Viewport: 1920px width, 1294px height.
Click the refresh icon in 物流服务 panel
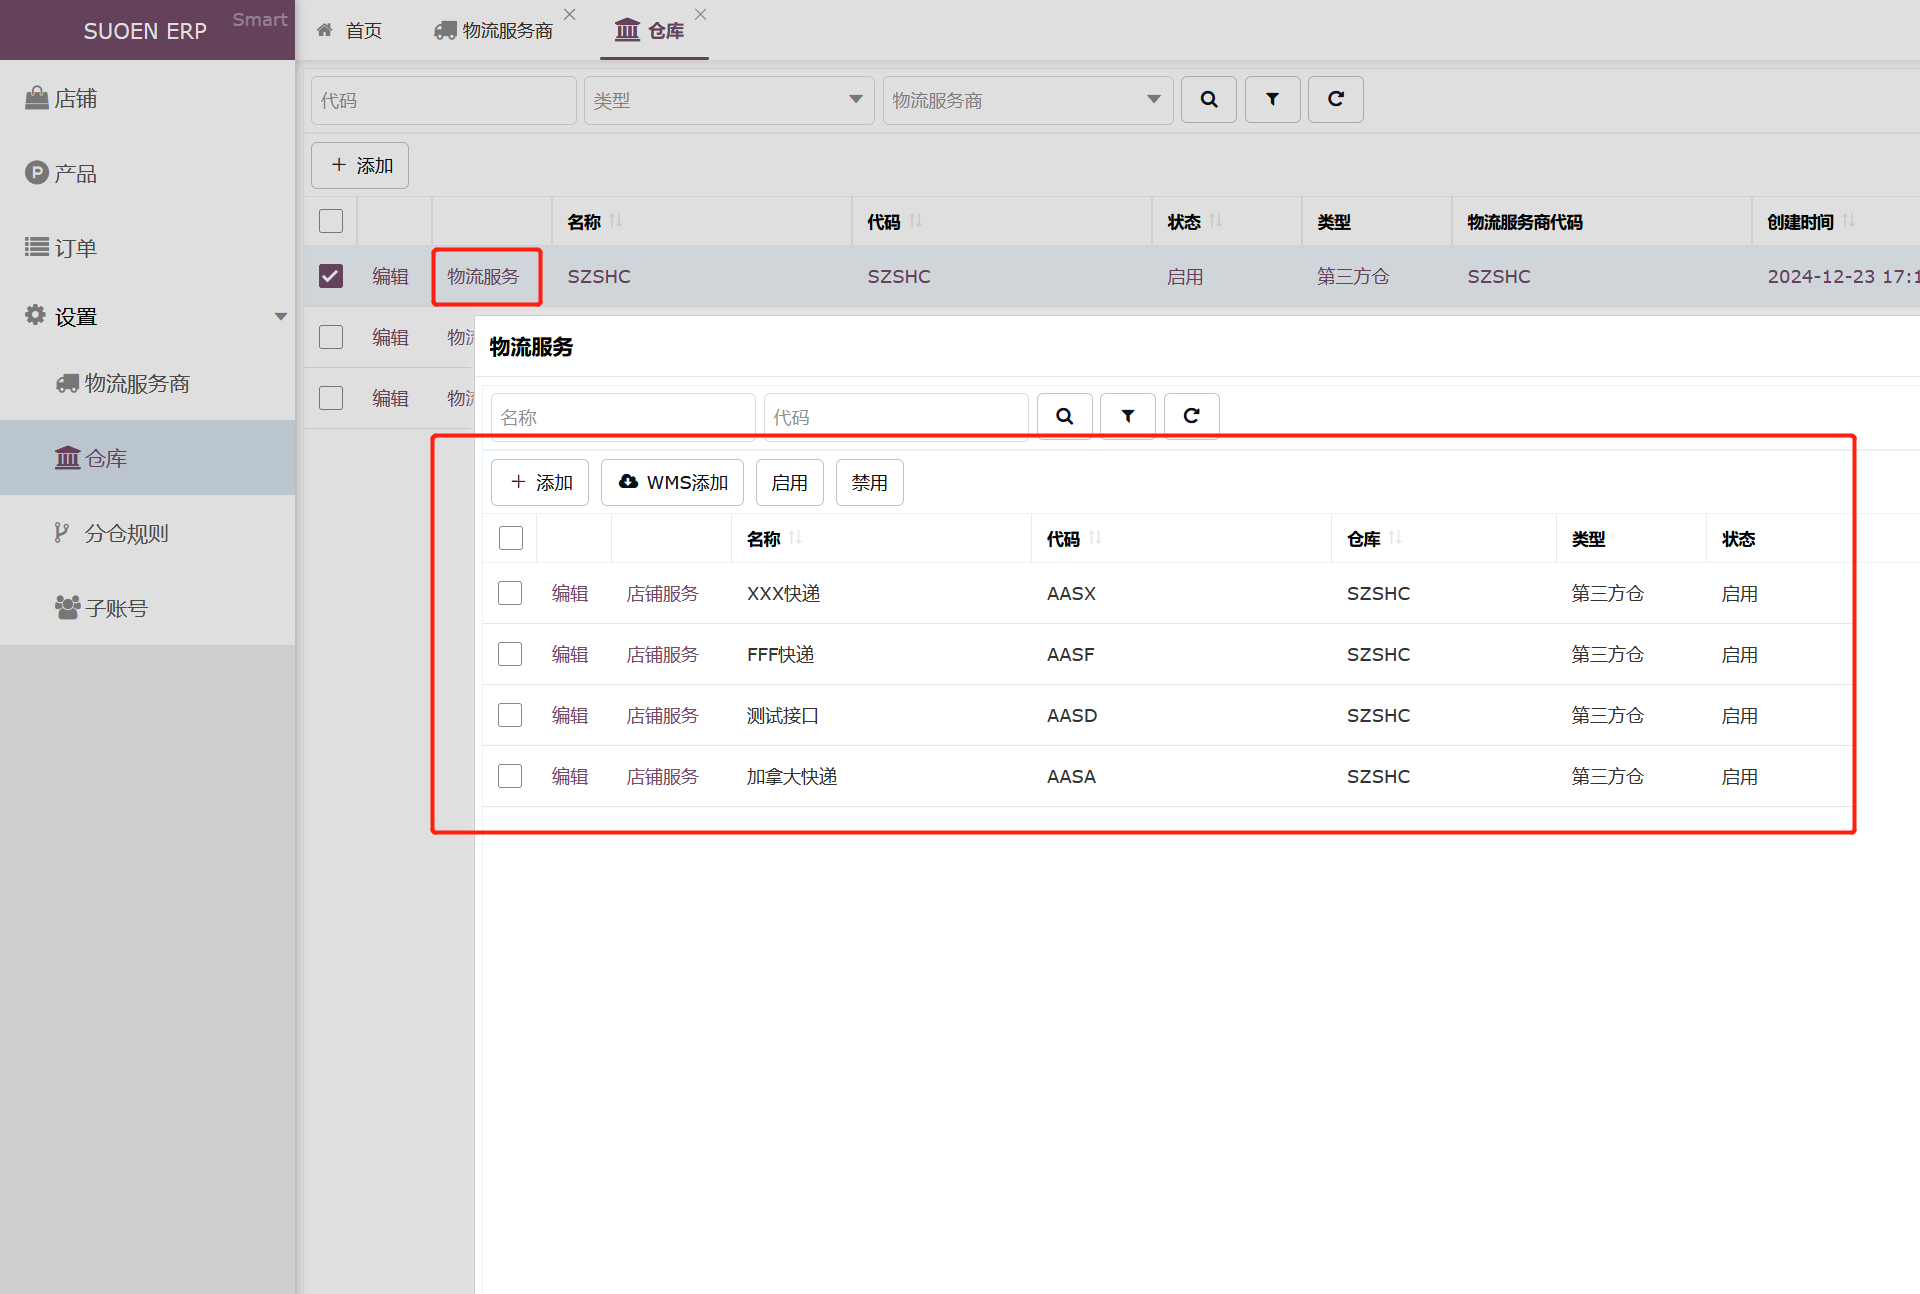tap(1191, 416)
